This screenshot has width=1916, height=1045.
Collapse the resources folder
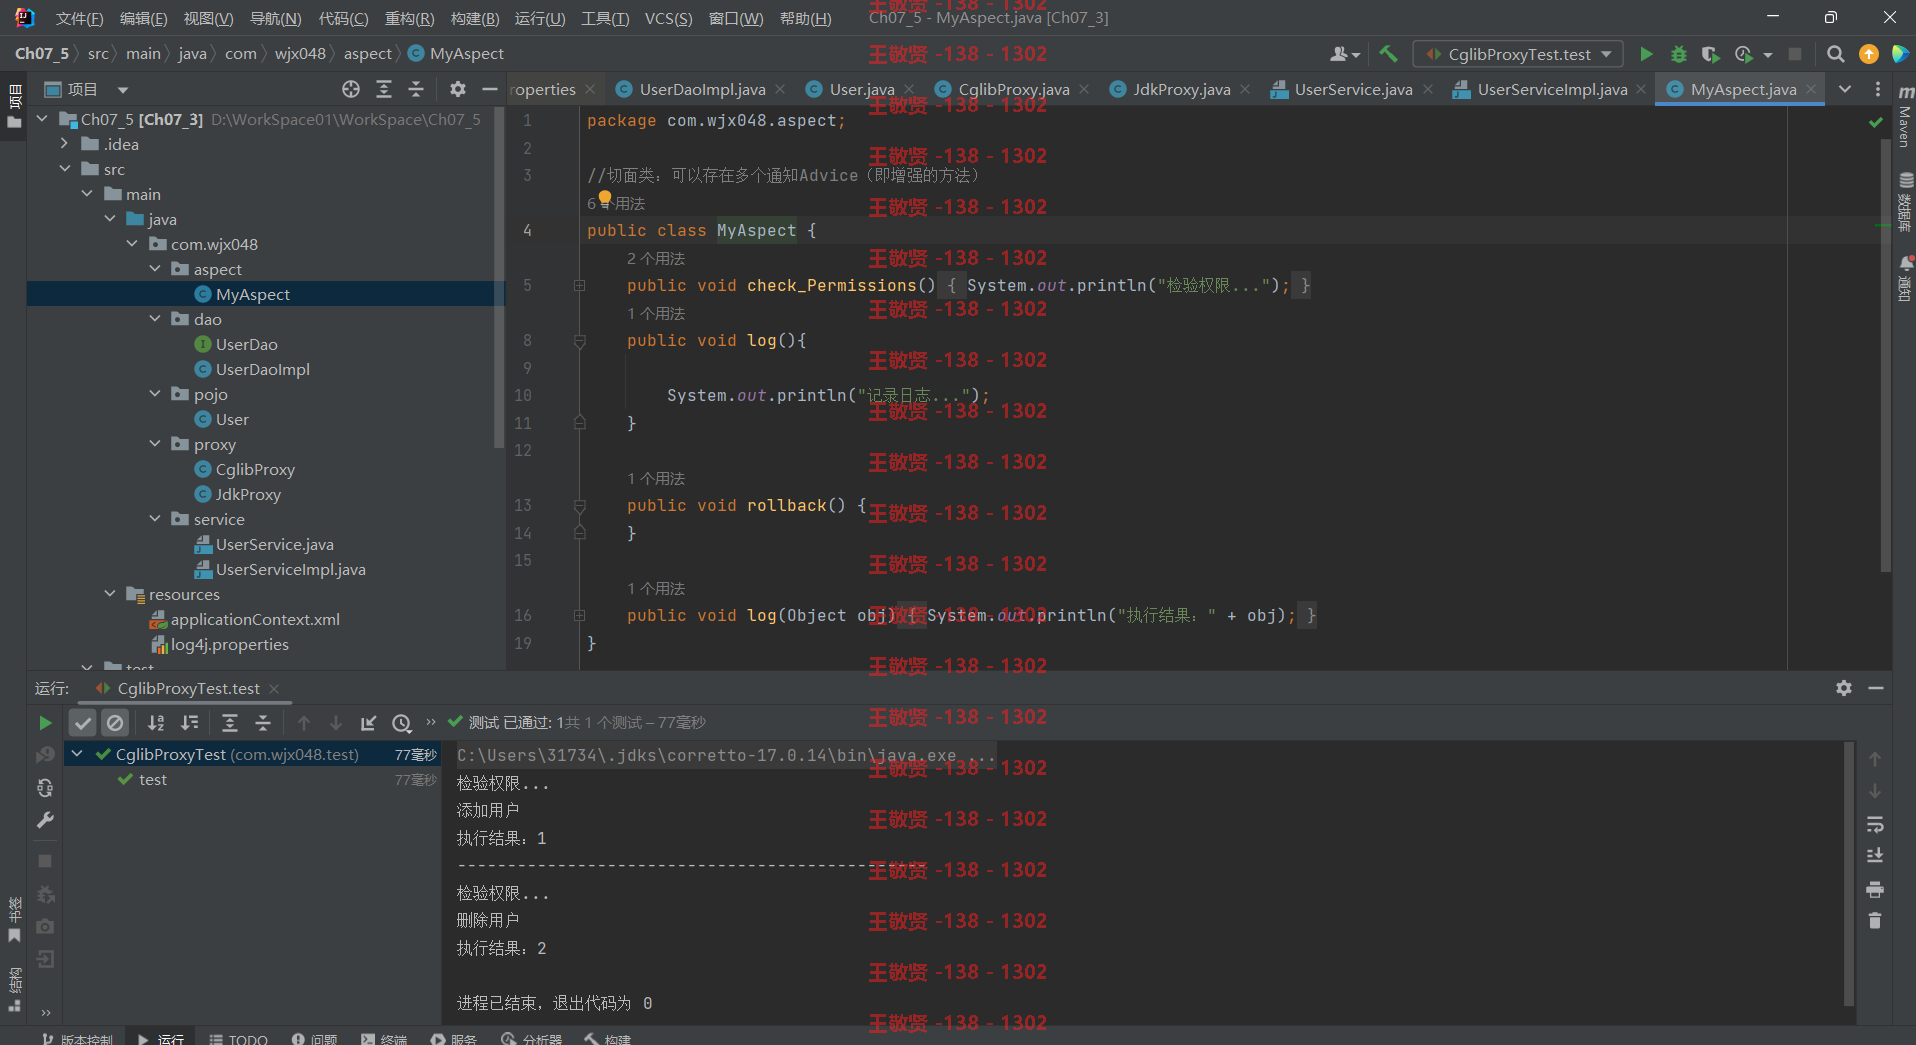tap(110, 594)
